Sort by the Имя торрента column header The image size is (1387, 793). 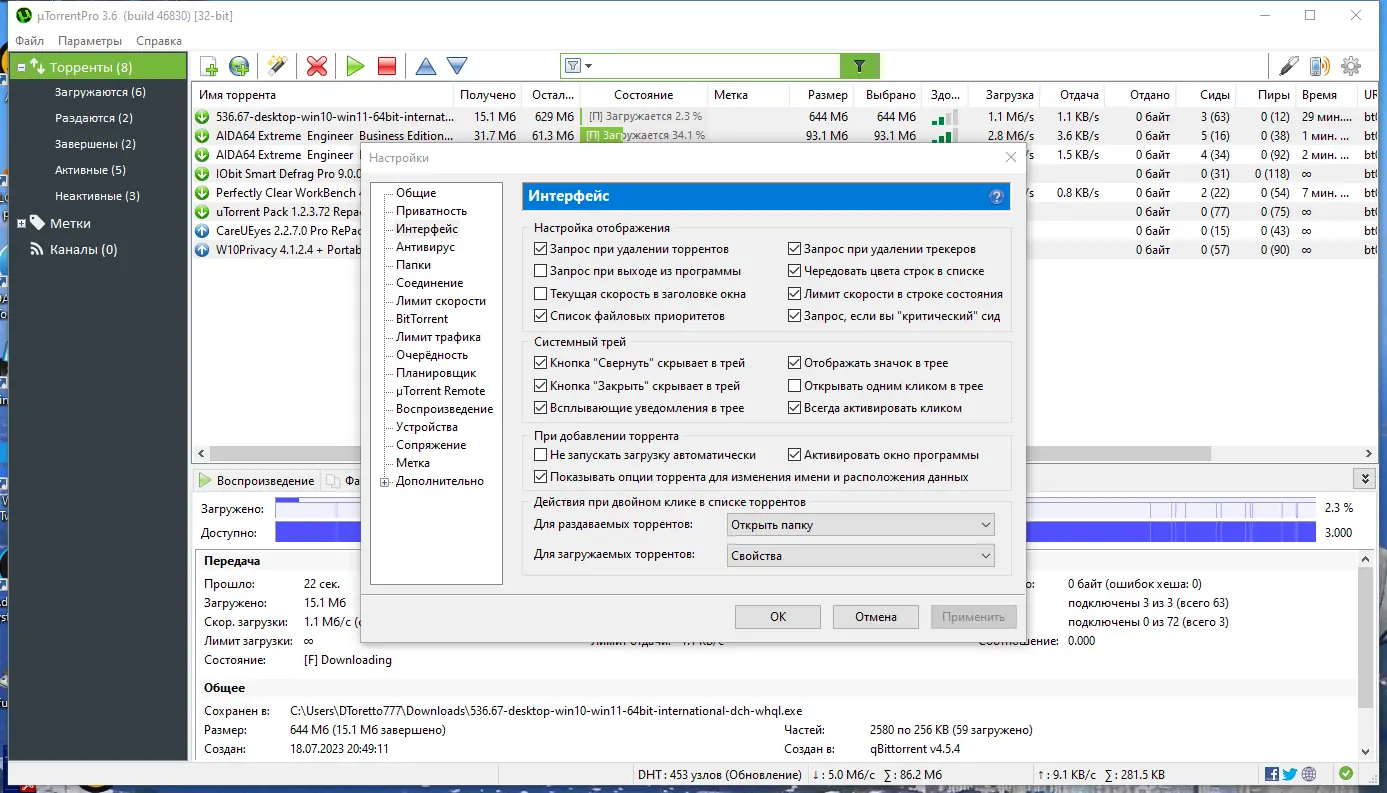click(x=323, y=95)
